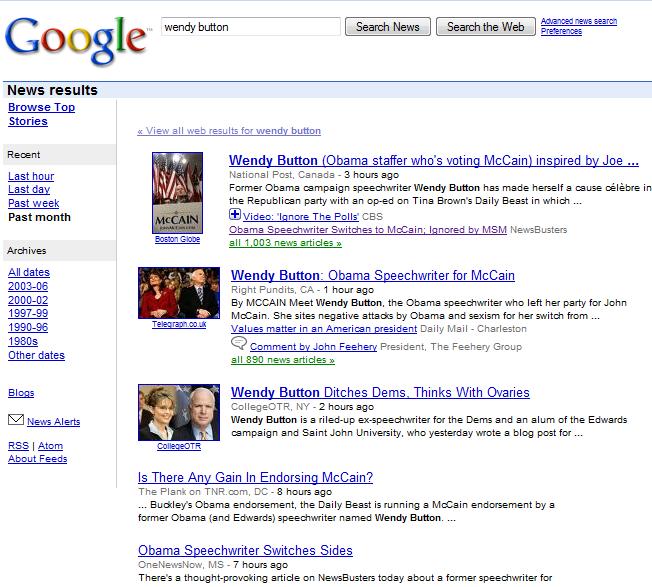Expand all 1,003 news articles
Image resolution: width=652 pixels, height=587 pixels.
point(285,243)
